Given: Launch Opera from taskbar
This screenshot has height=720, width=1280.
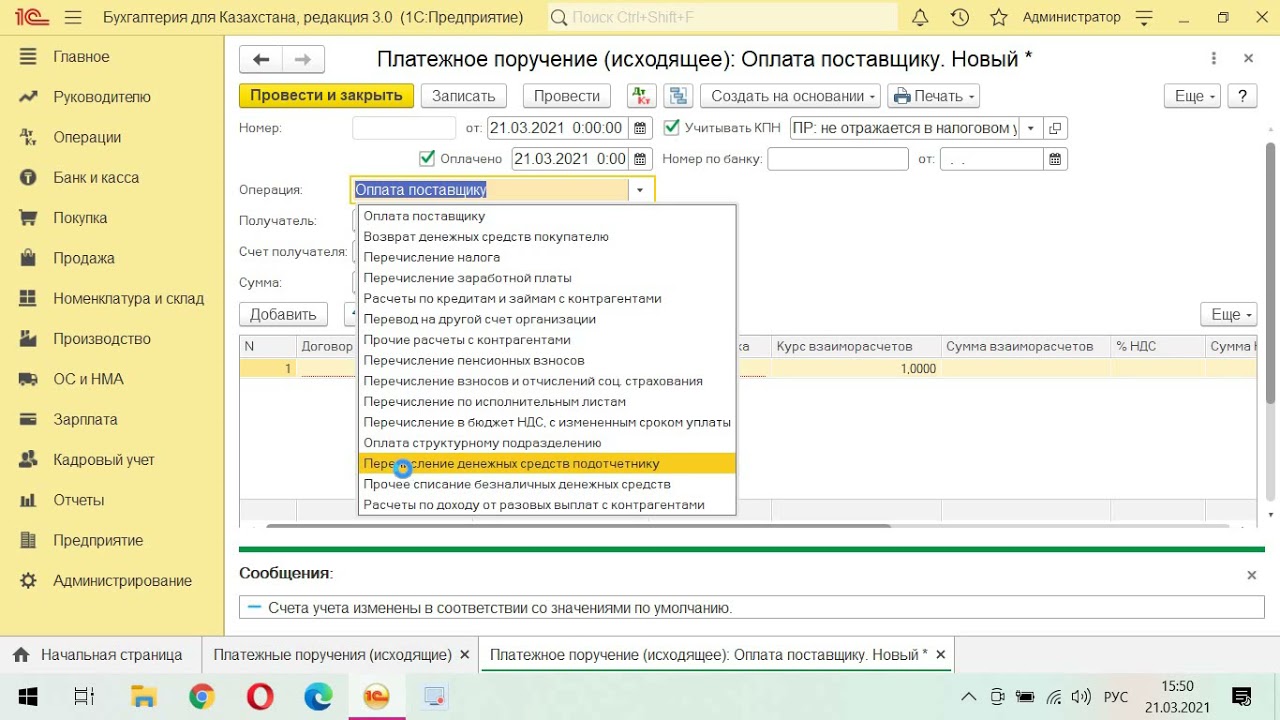Looking at the screenshot, I should [x=260, y=697].
